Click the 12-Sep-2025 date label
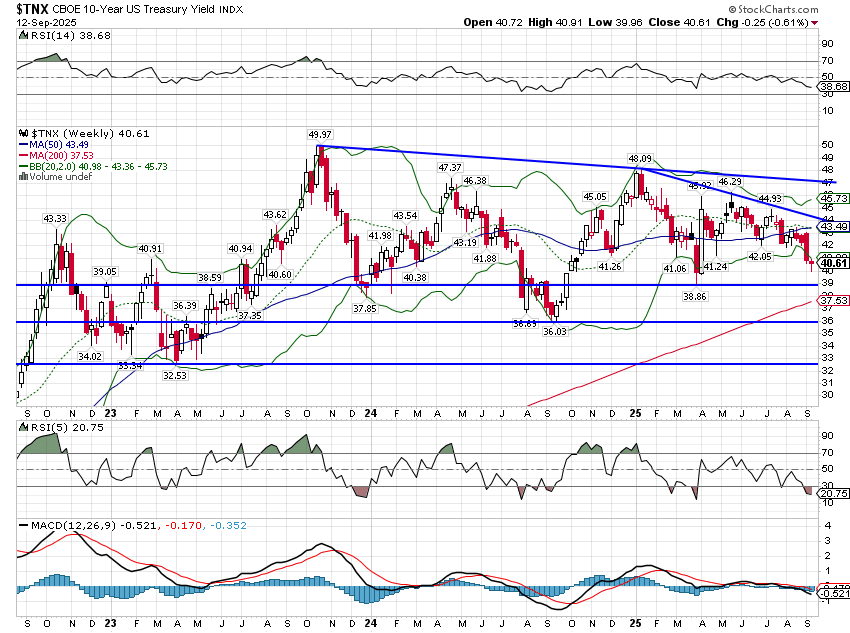This screenshot has width=850, height=633. [47, 23]
